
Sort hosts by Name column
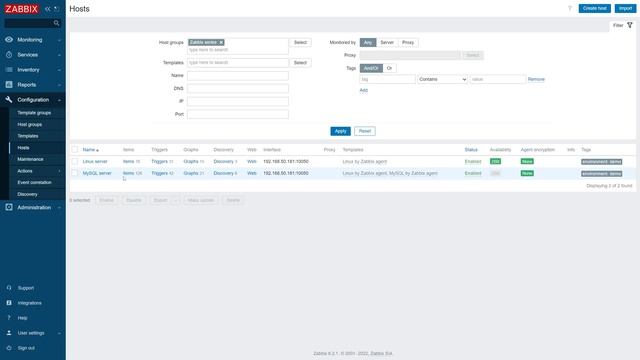point(91,150)
